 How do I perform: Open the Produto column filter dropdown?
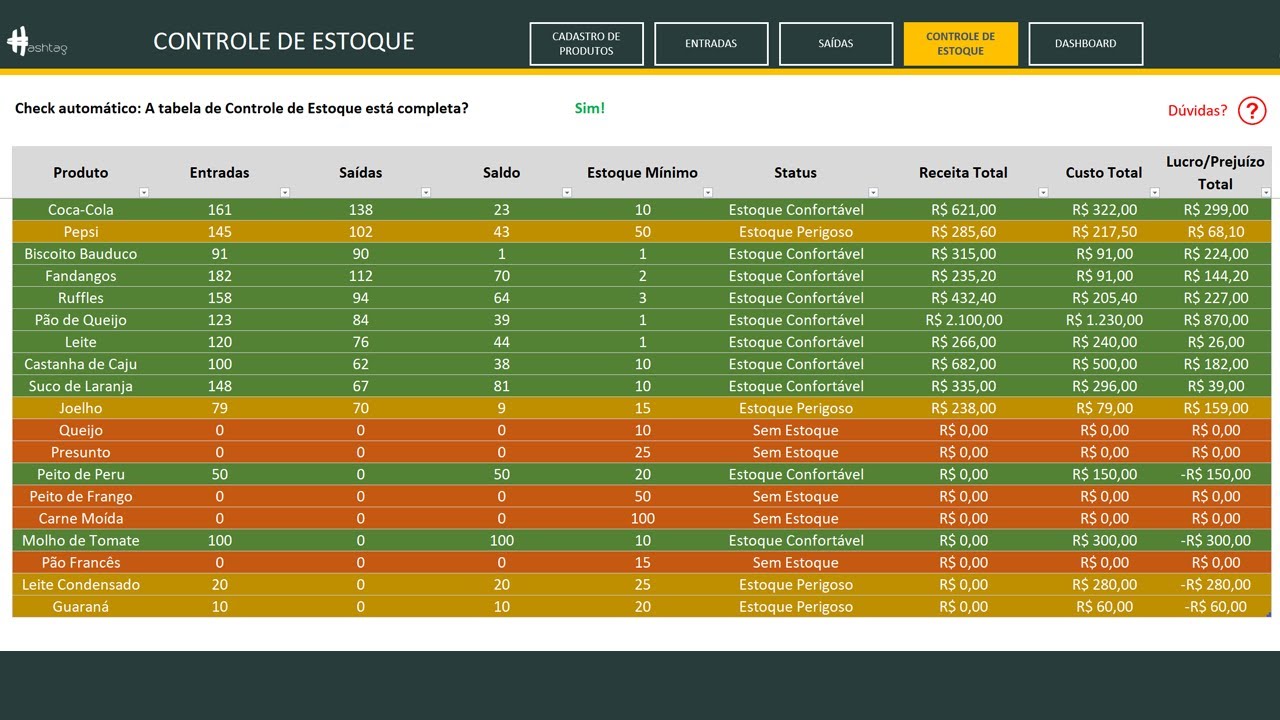point(143,192)
